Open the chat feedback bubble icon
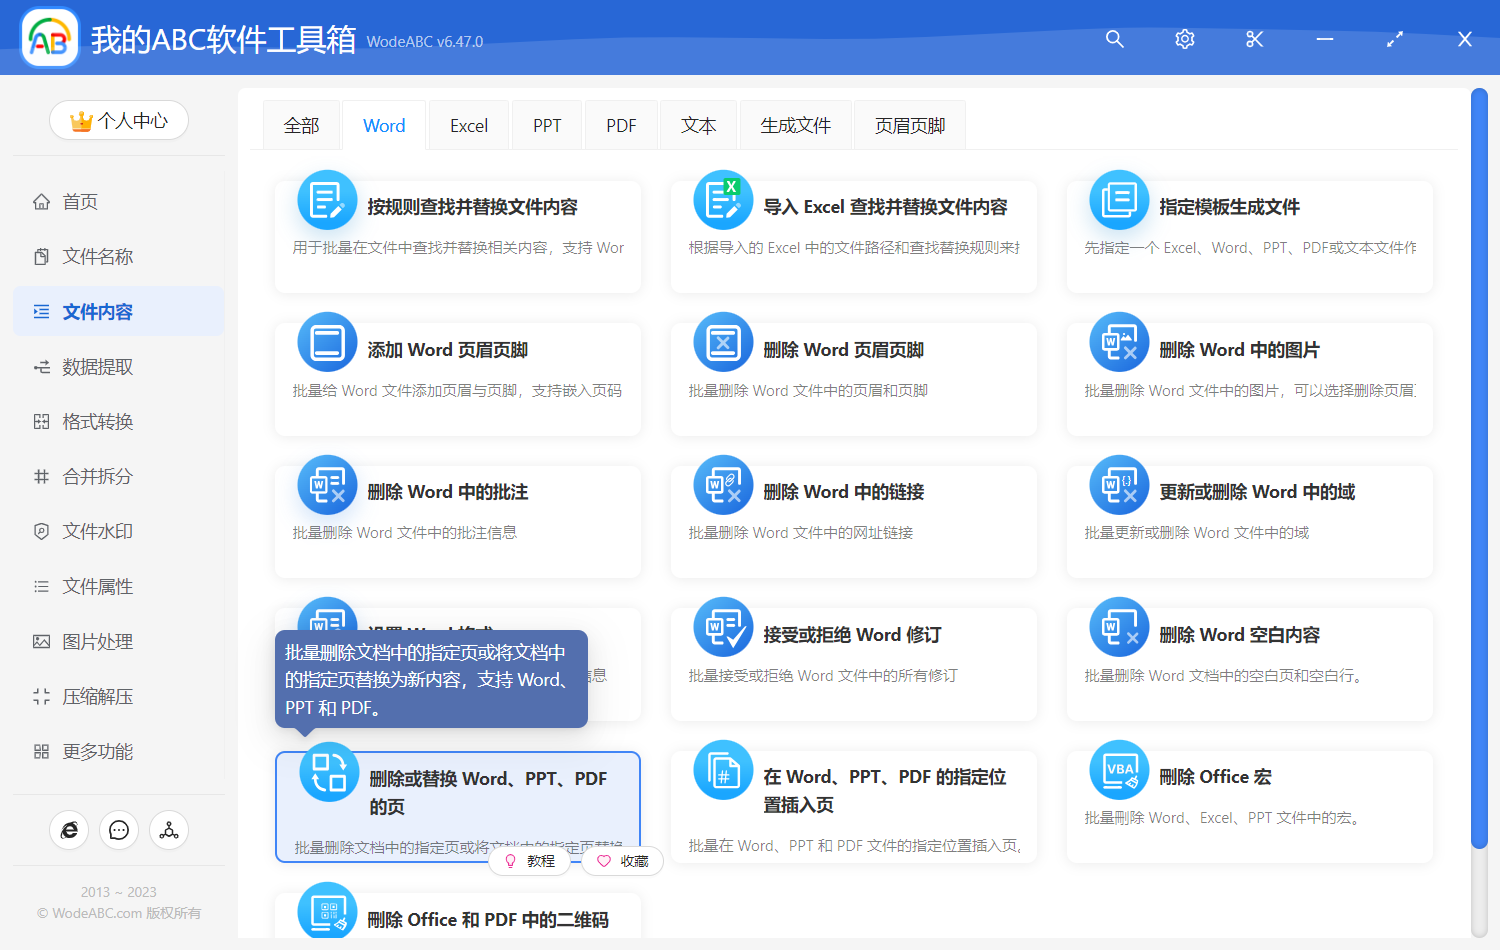The height and width of the screenshot is (950, 1500). coord(119,830)
